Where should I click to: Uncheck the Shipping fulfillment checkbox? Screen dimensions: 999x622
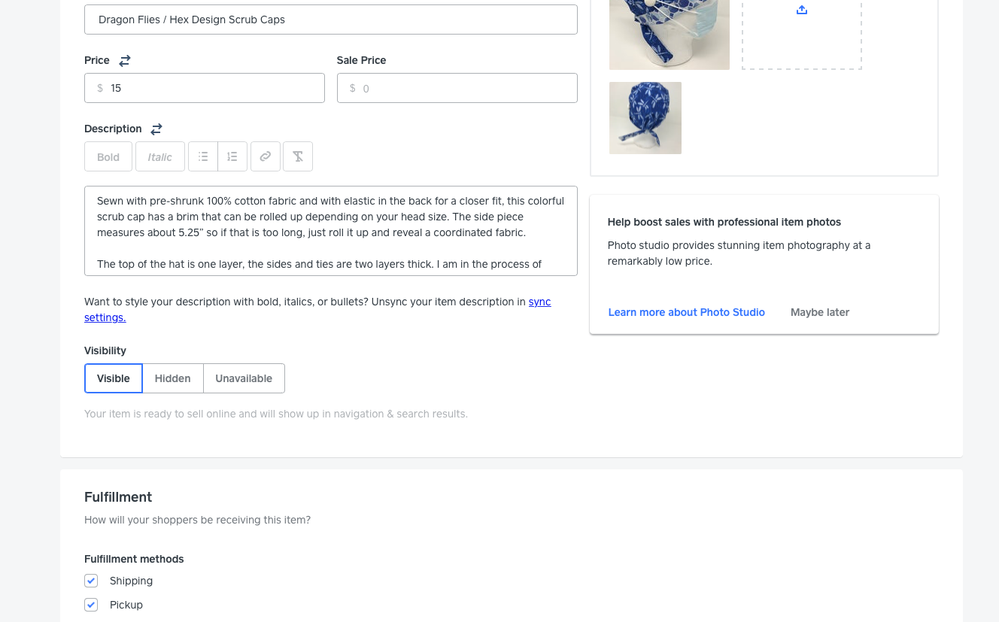[91, 581]
